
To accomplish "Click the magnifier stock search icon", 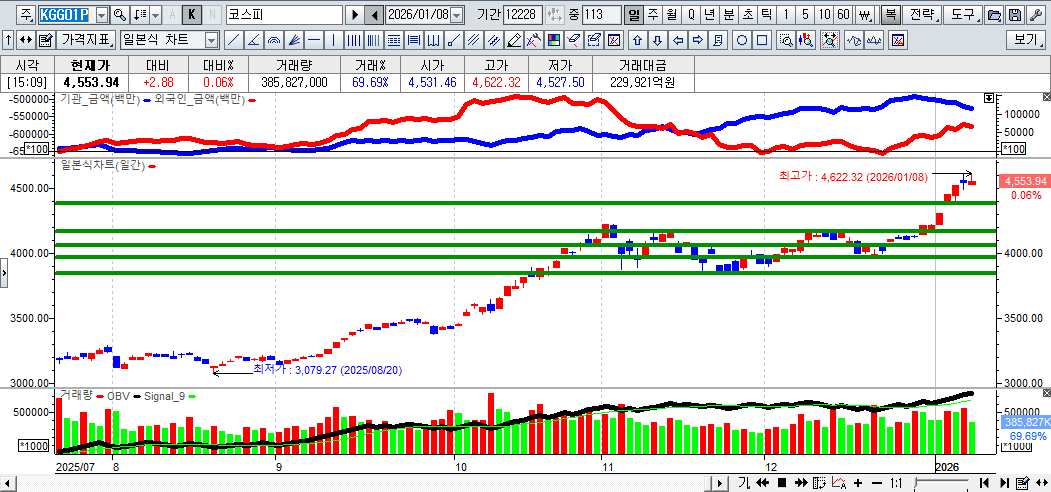I will [x=119, y=15].
